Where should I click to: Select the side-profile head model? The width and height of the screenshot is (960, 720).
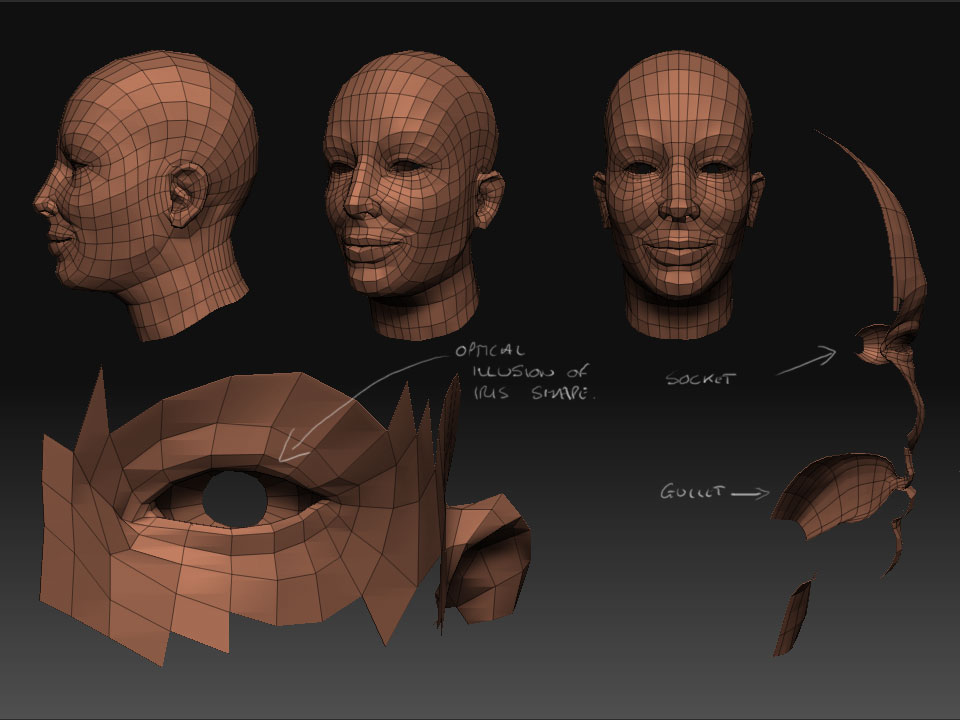(146, 195)
